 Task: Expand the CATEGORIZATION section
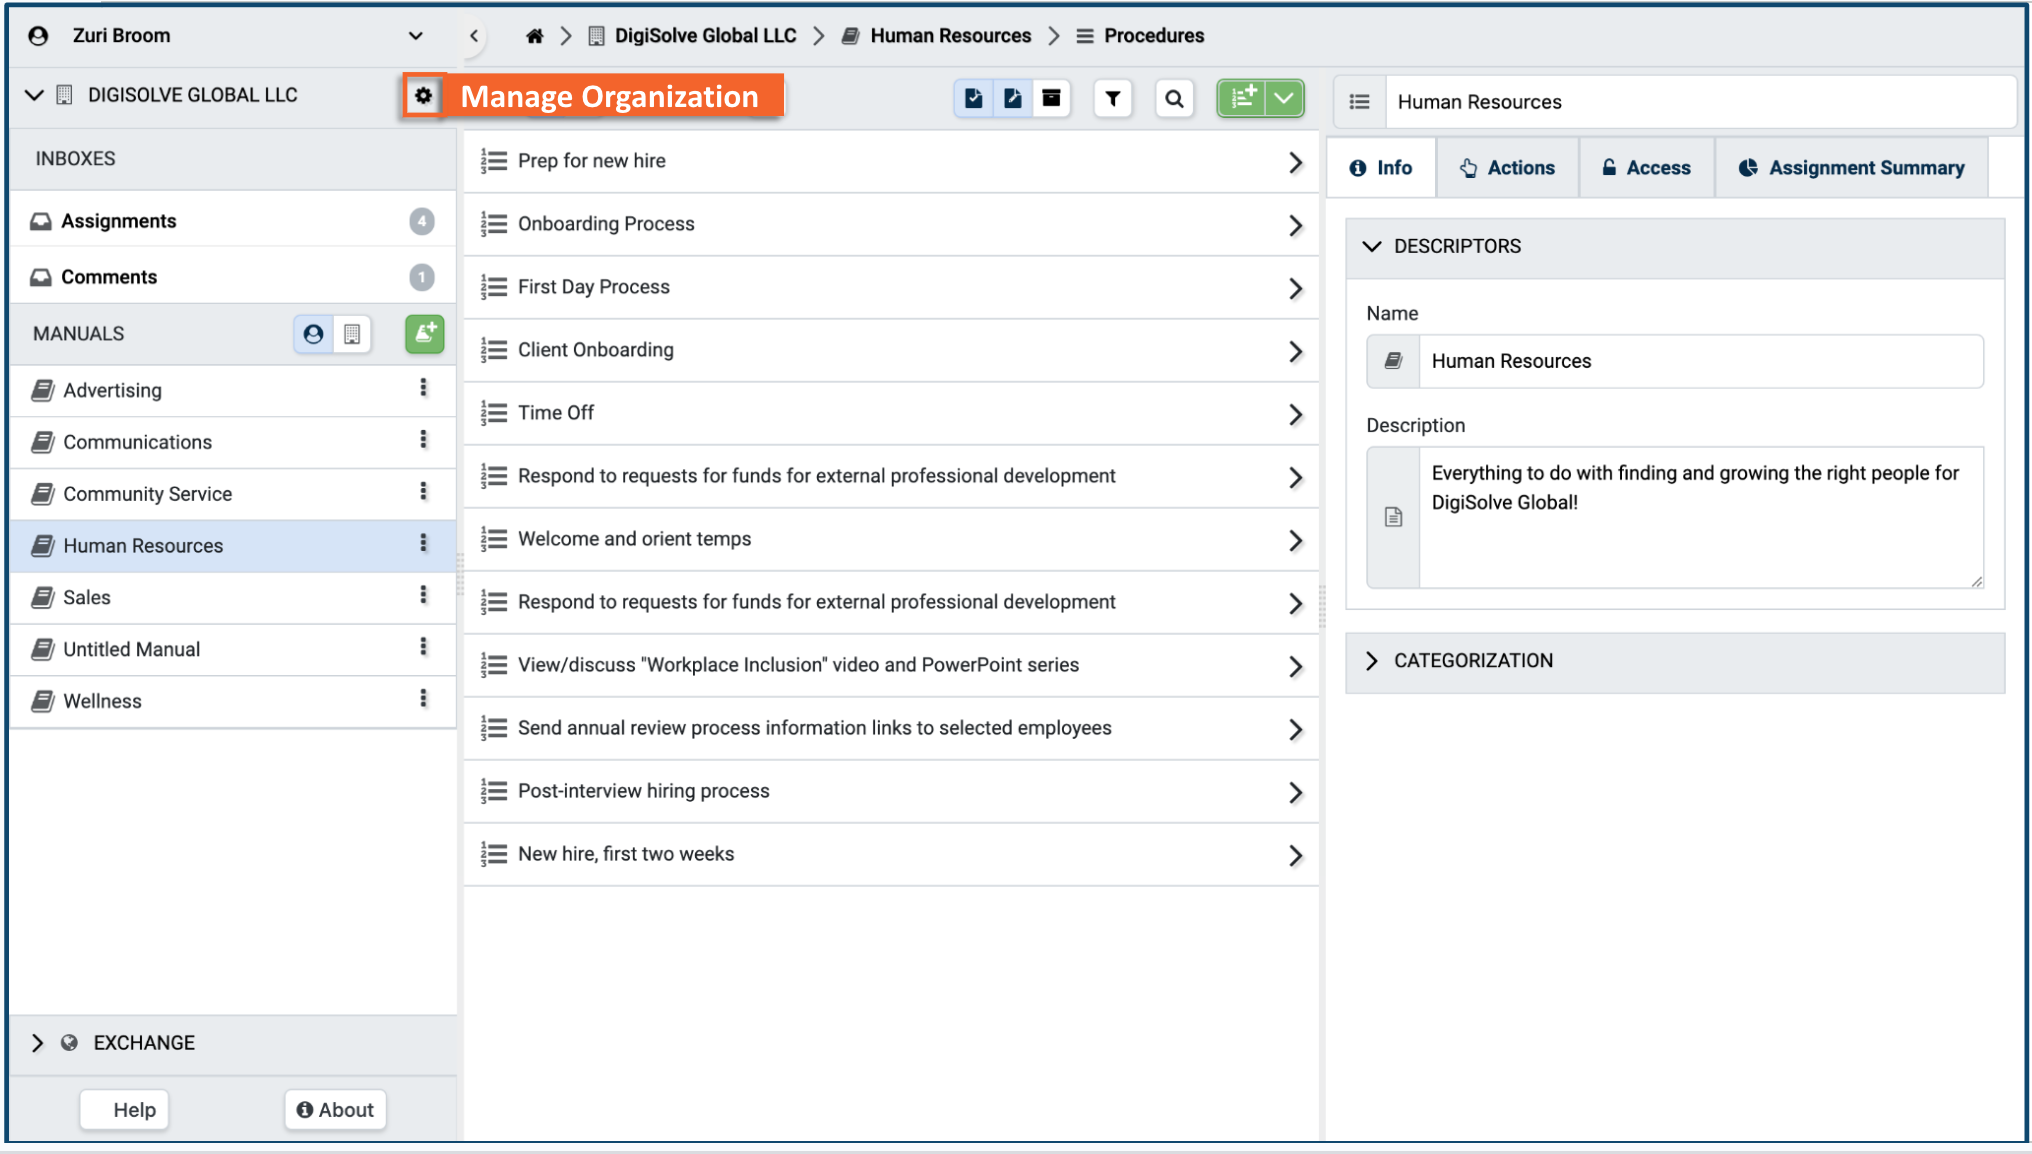click(x=1473, y=661)
